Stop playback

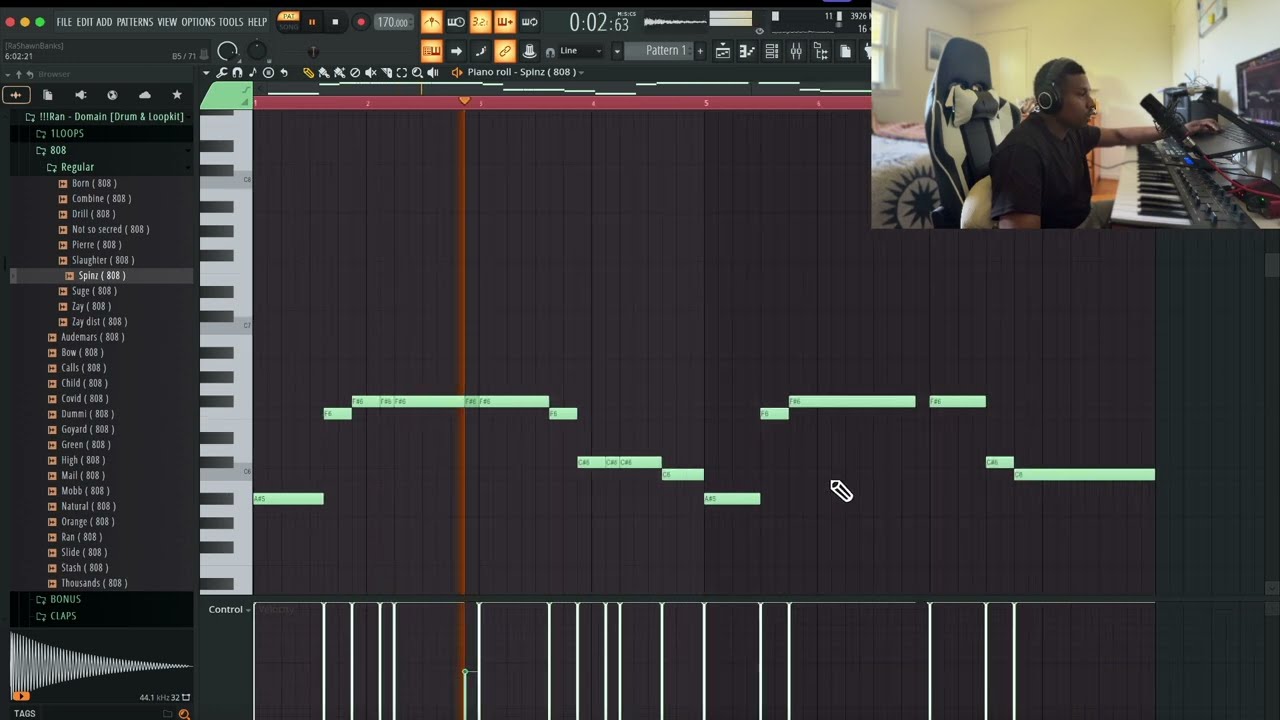pos(335,22)
